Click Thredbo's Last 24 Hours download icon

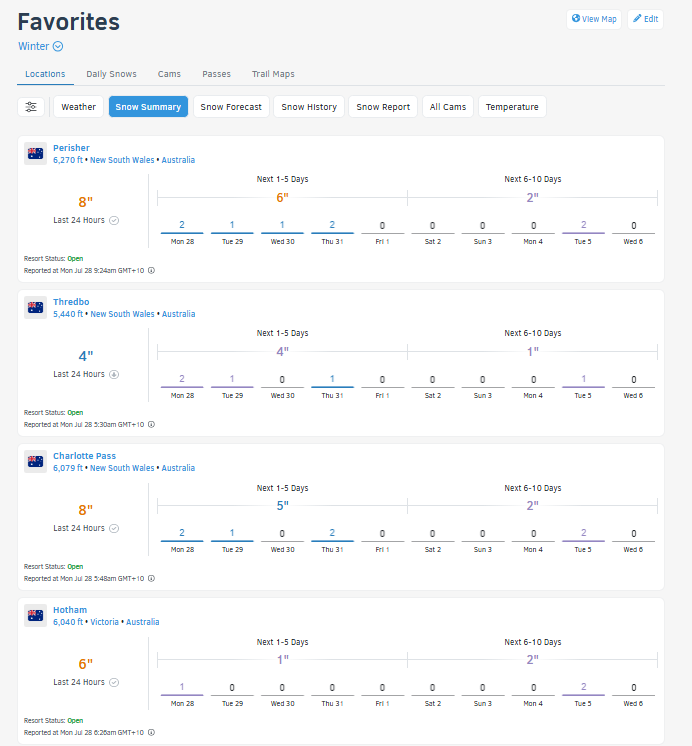pyautogui.click(x=114, y=374)
